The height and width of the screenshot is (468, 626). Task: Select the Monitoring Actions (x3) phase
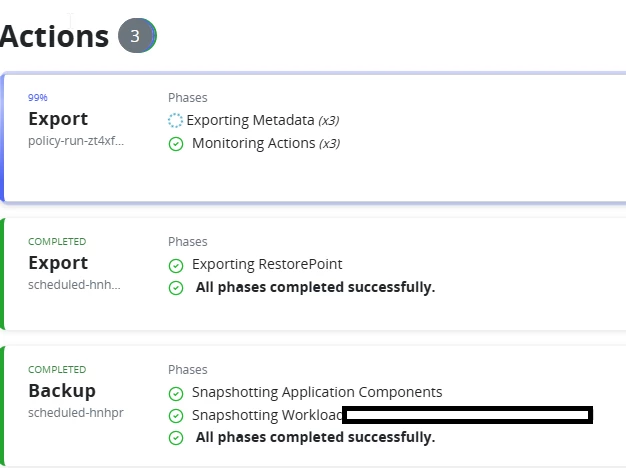(266, 143)
